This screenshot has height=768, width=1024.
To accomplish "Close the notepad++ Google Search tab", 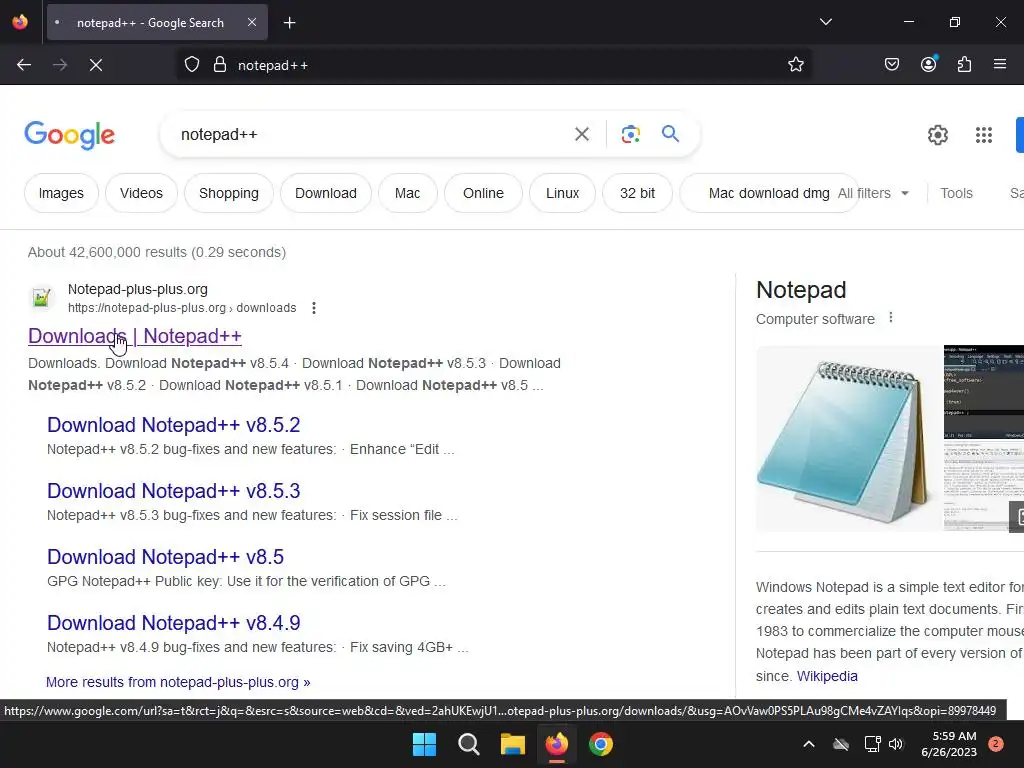I will [252, 22].
